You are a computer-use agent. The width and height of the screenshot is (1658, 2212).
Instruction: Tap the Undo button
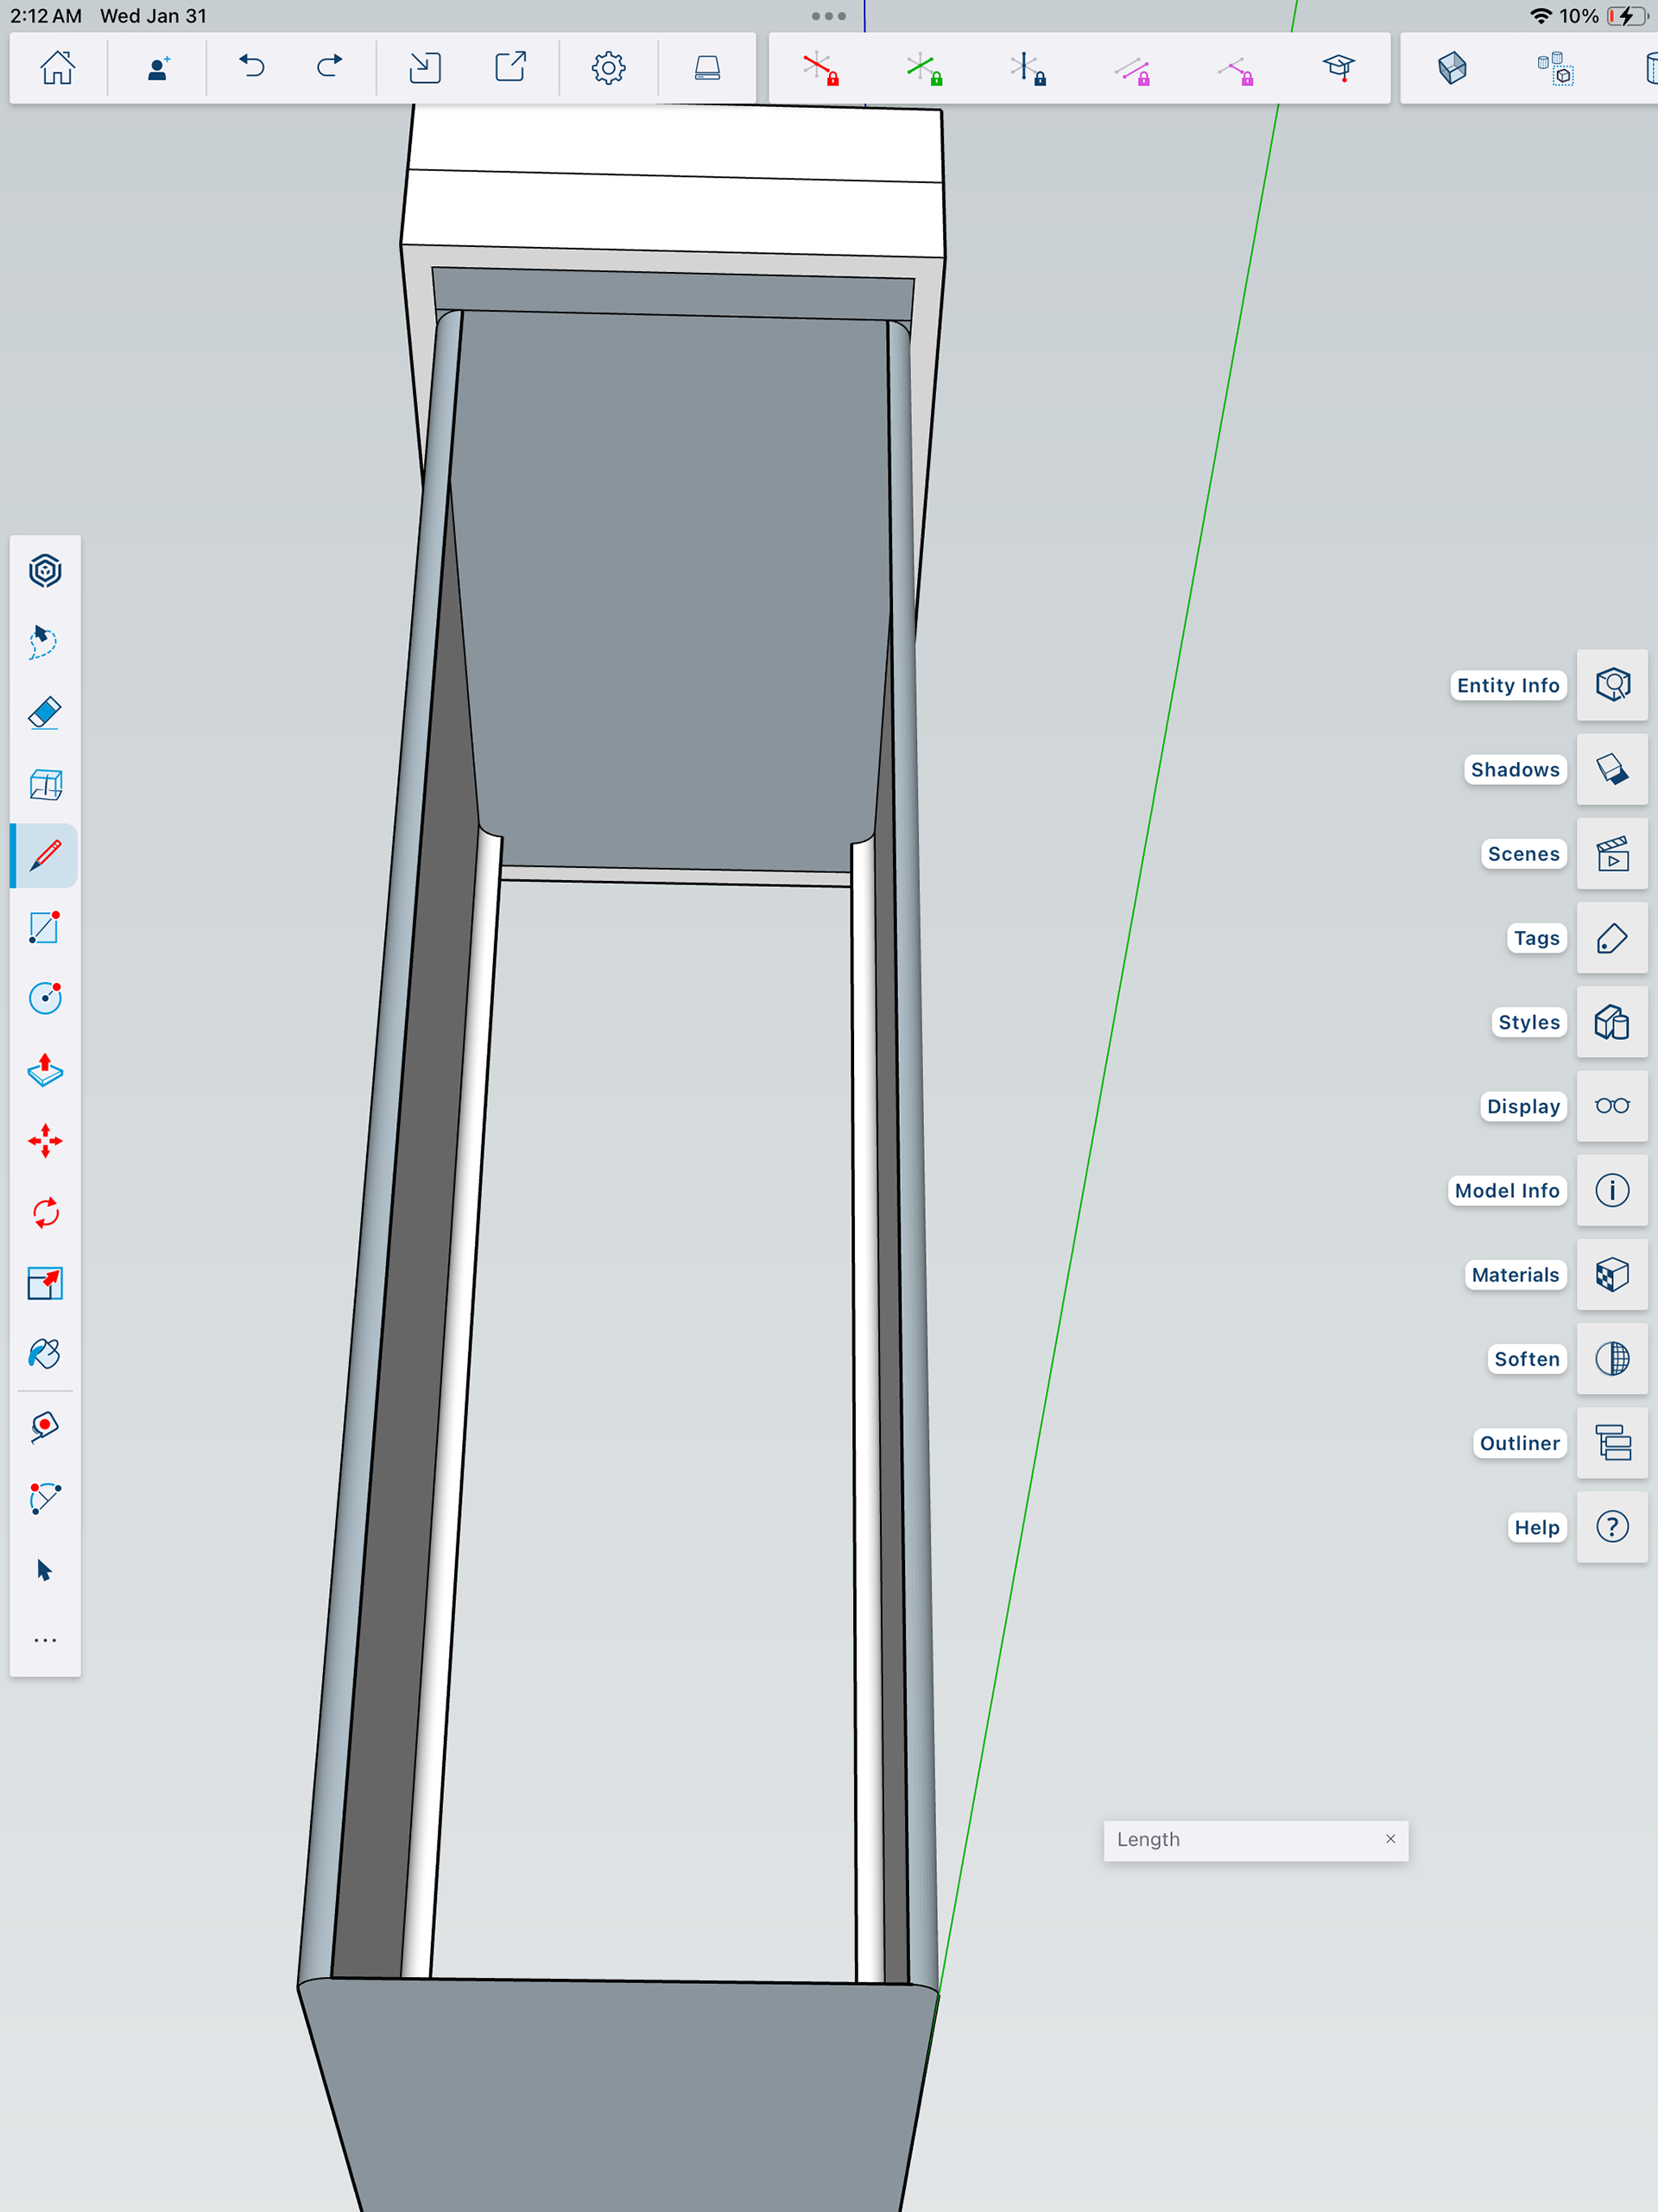pyautogui.click(x=252, y=67)
